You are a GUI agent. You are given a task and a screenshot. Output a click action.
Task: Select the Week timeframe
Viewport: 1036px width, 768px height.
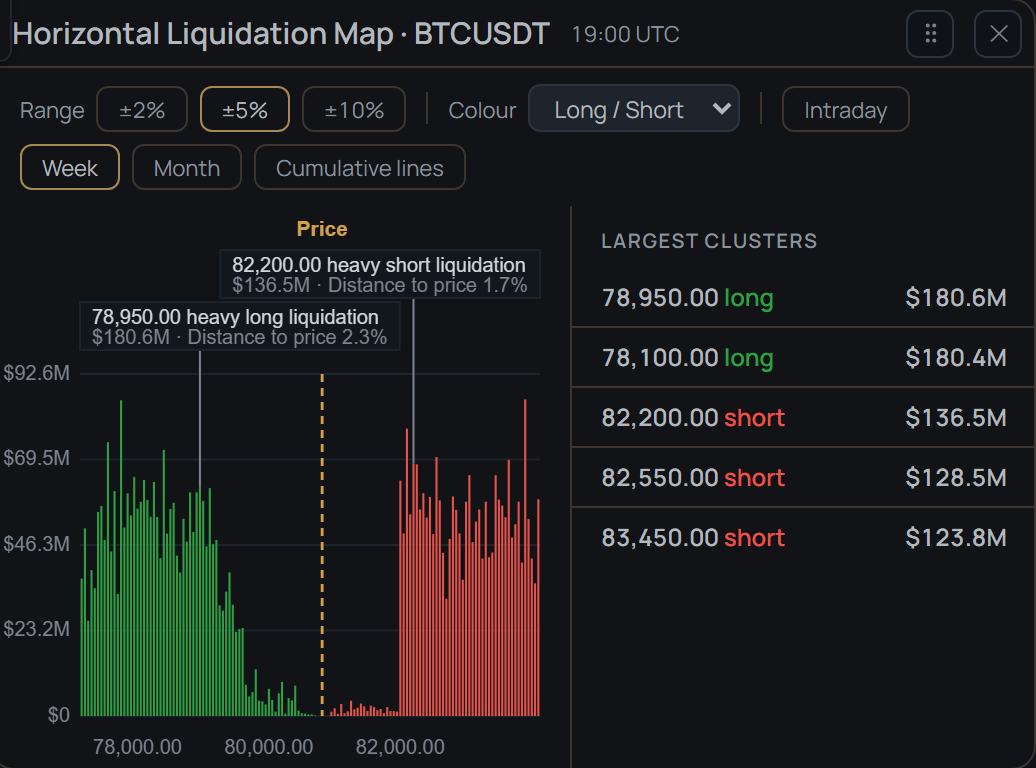[70, 168]
